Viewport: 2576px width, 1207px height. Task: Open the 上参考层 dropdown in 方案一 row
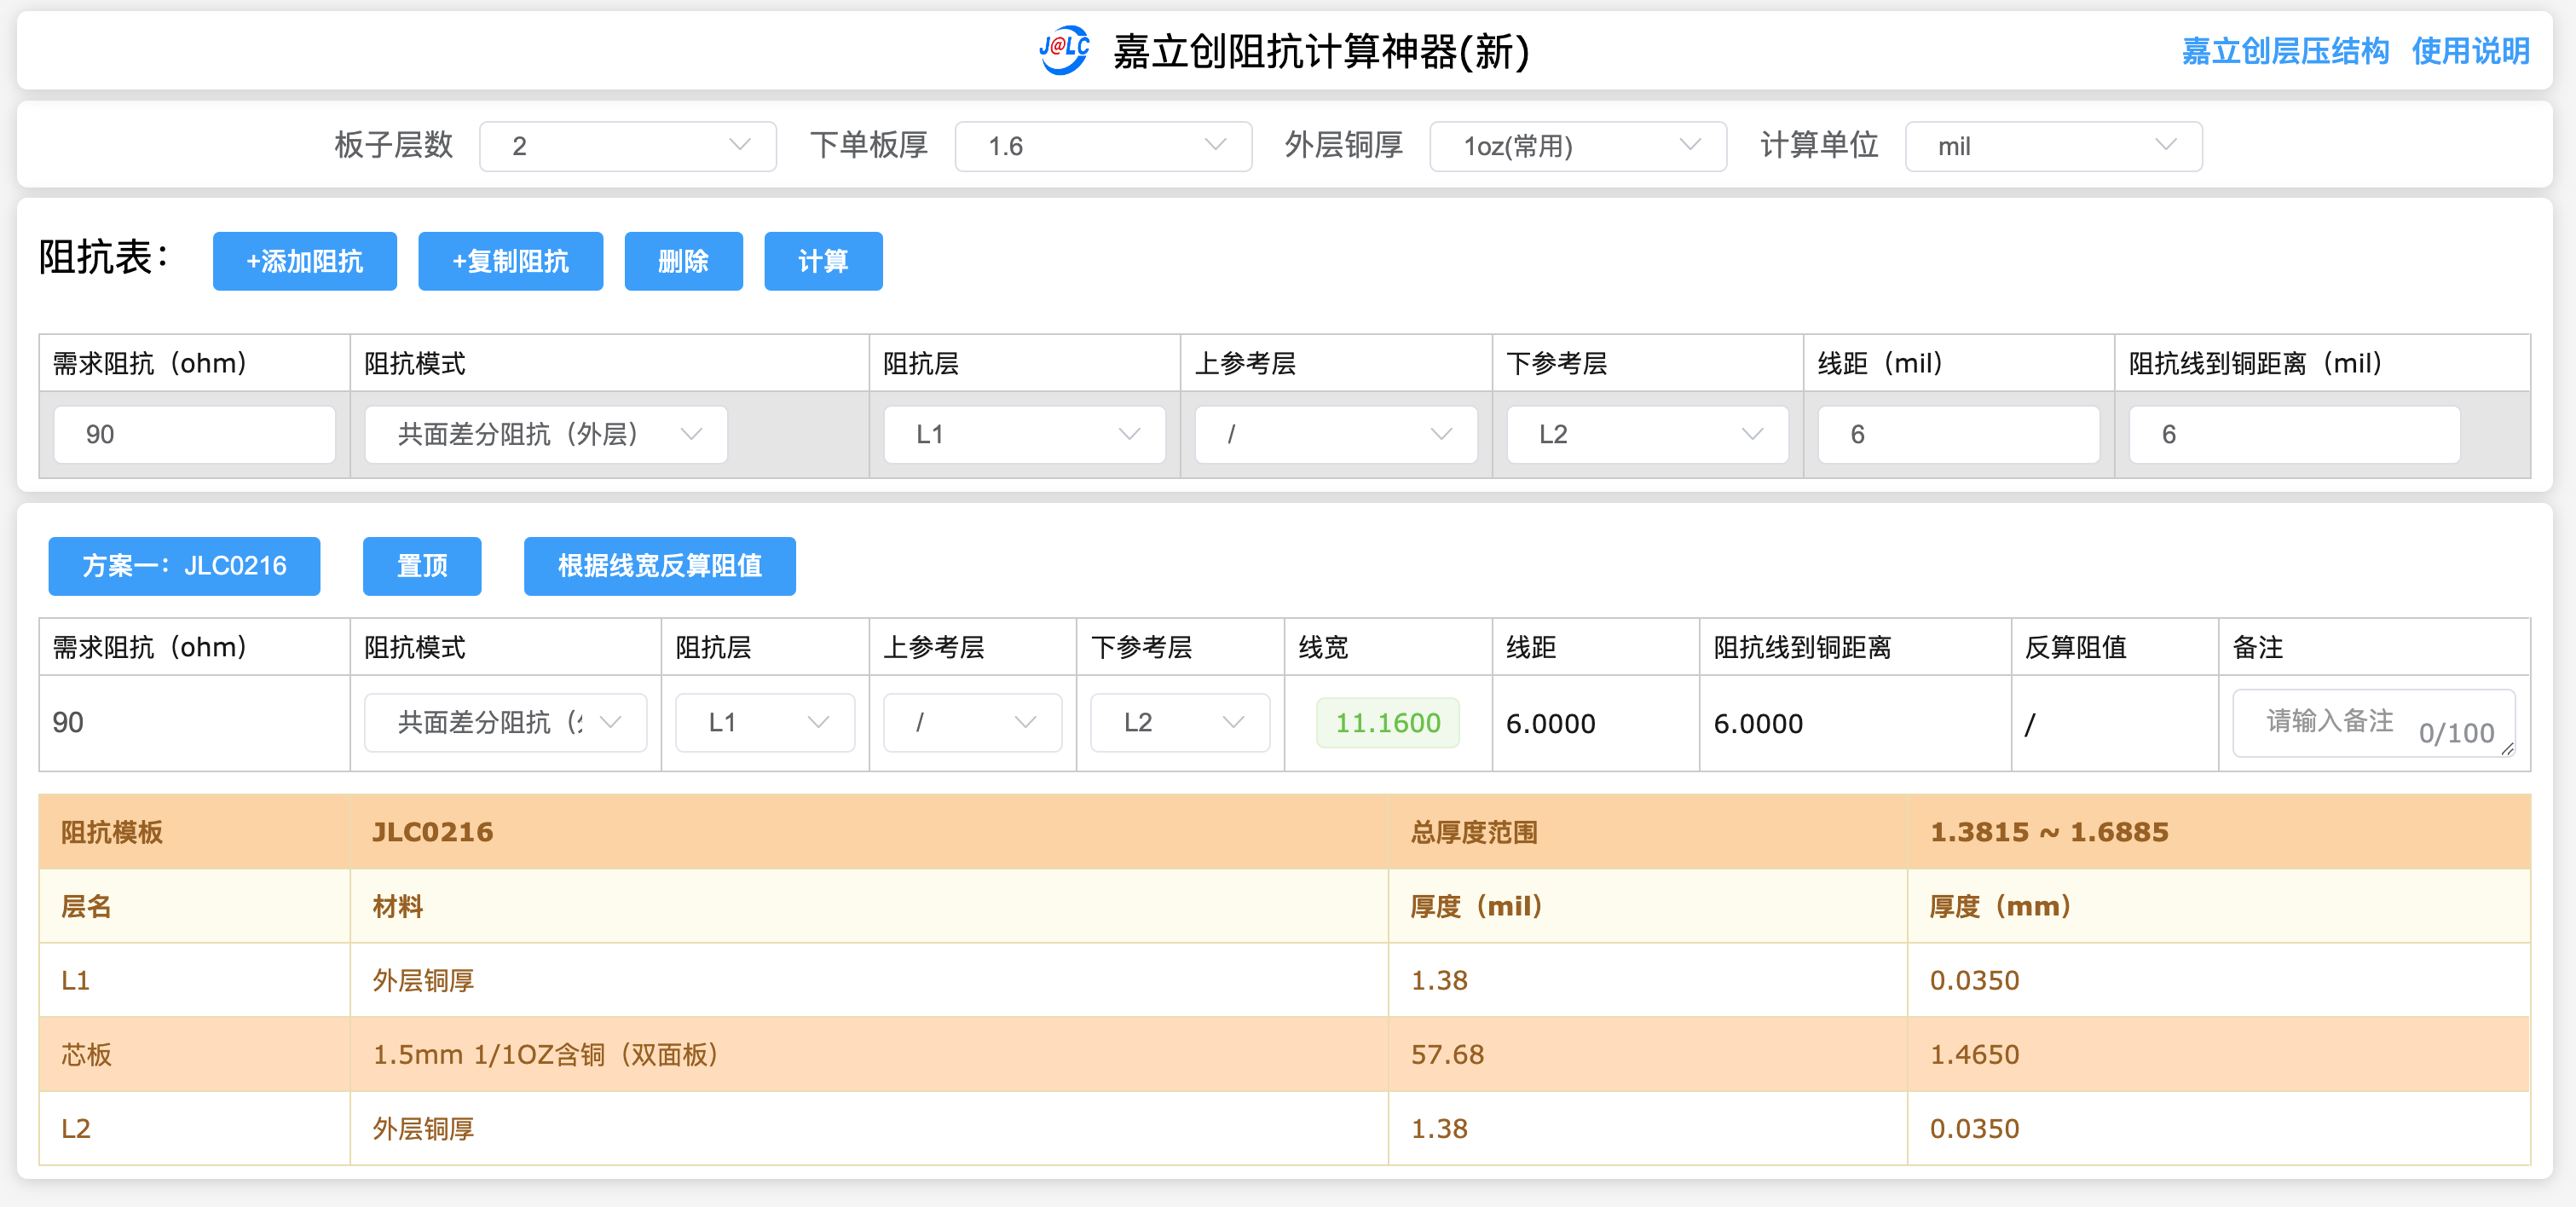coord(973,722)
